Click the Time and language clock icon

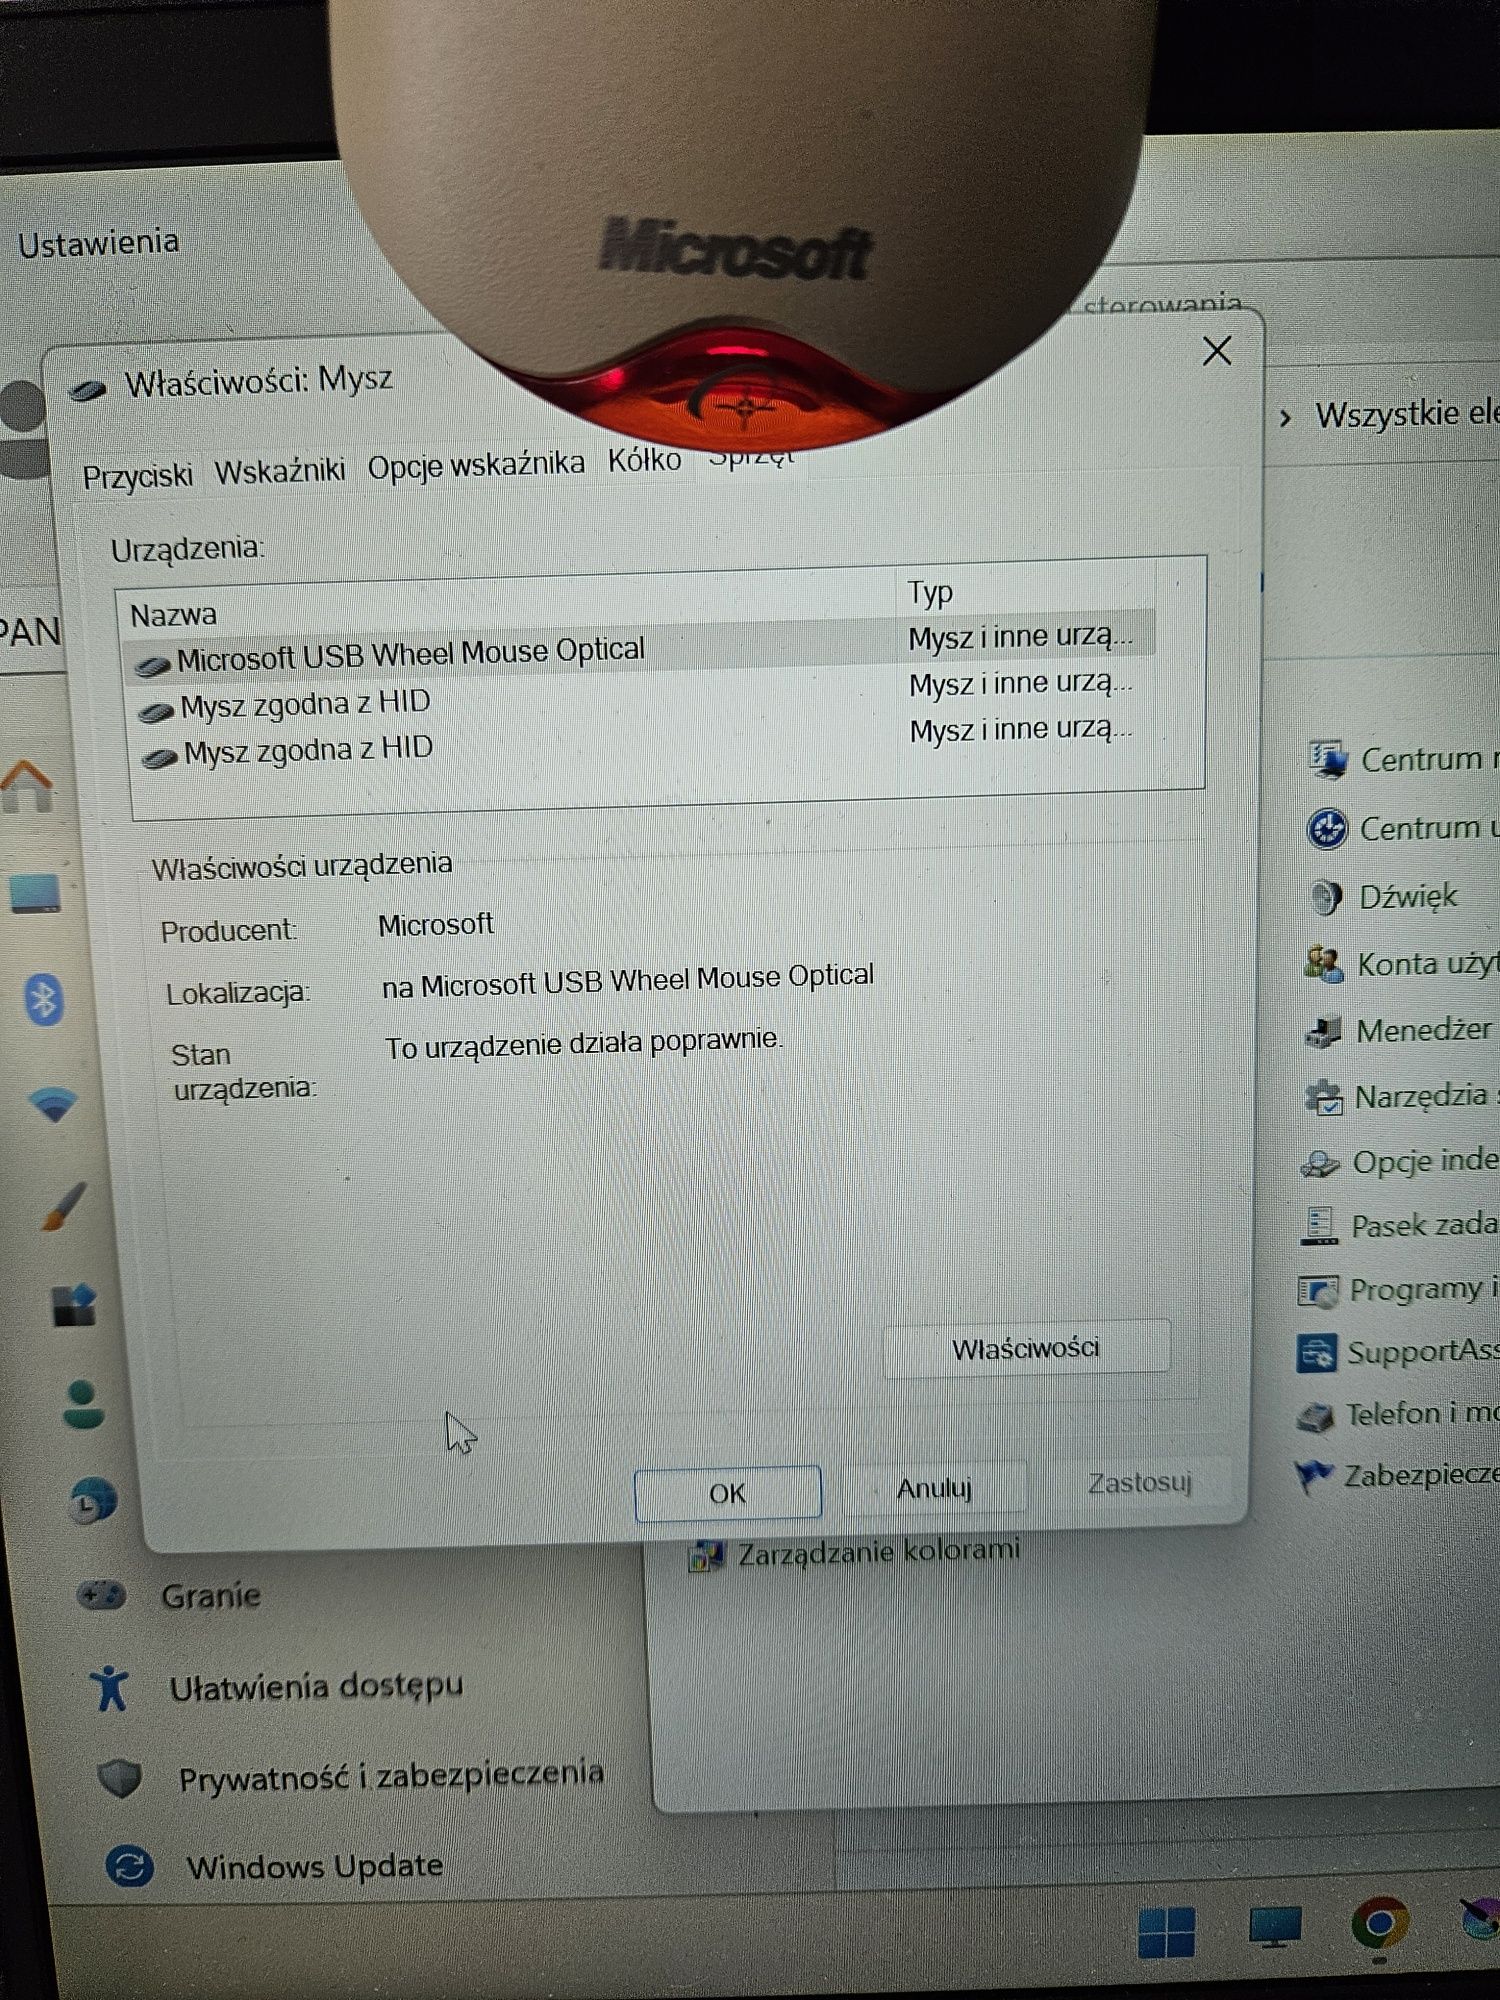[93, 1501]
